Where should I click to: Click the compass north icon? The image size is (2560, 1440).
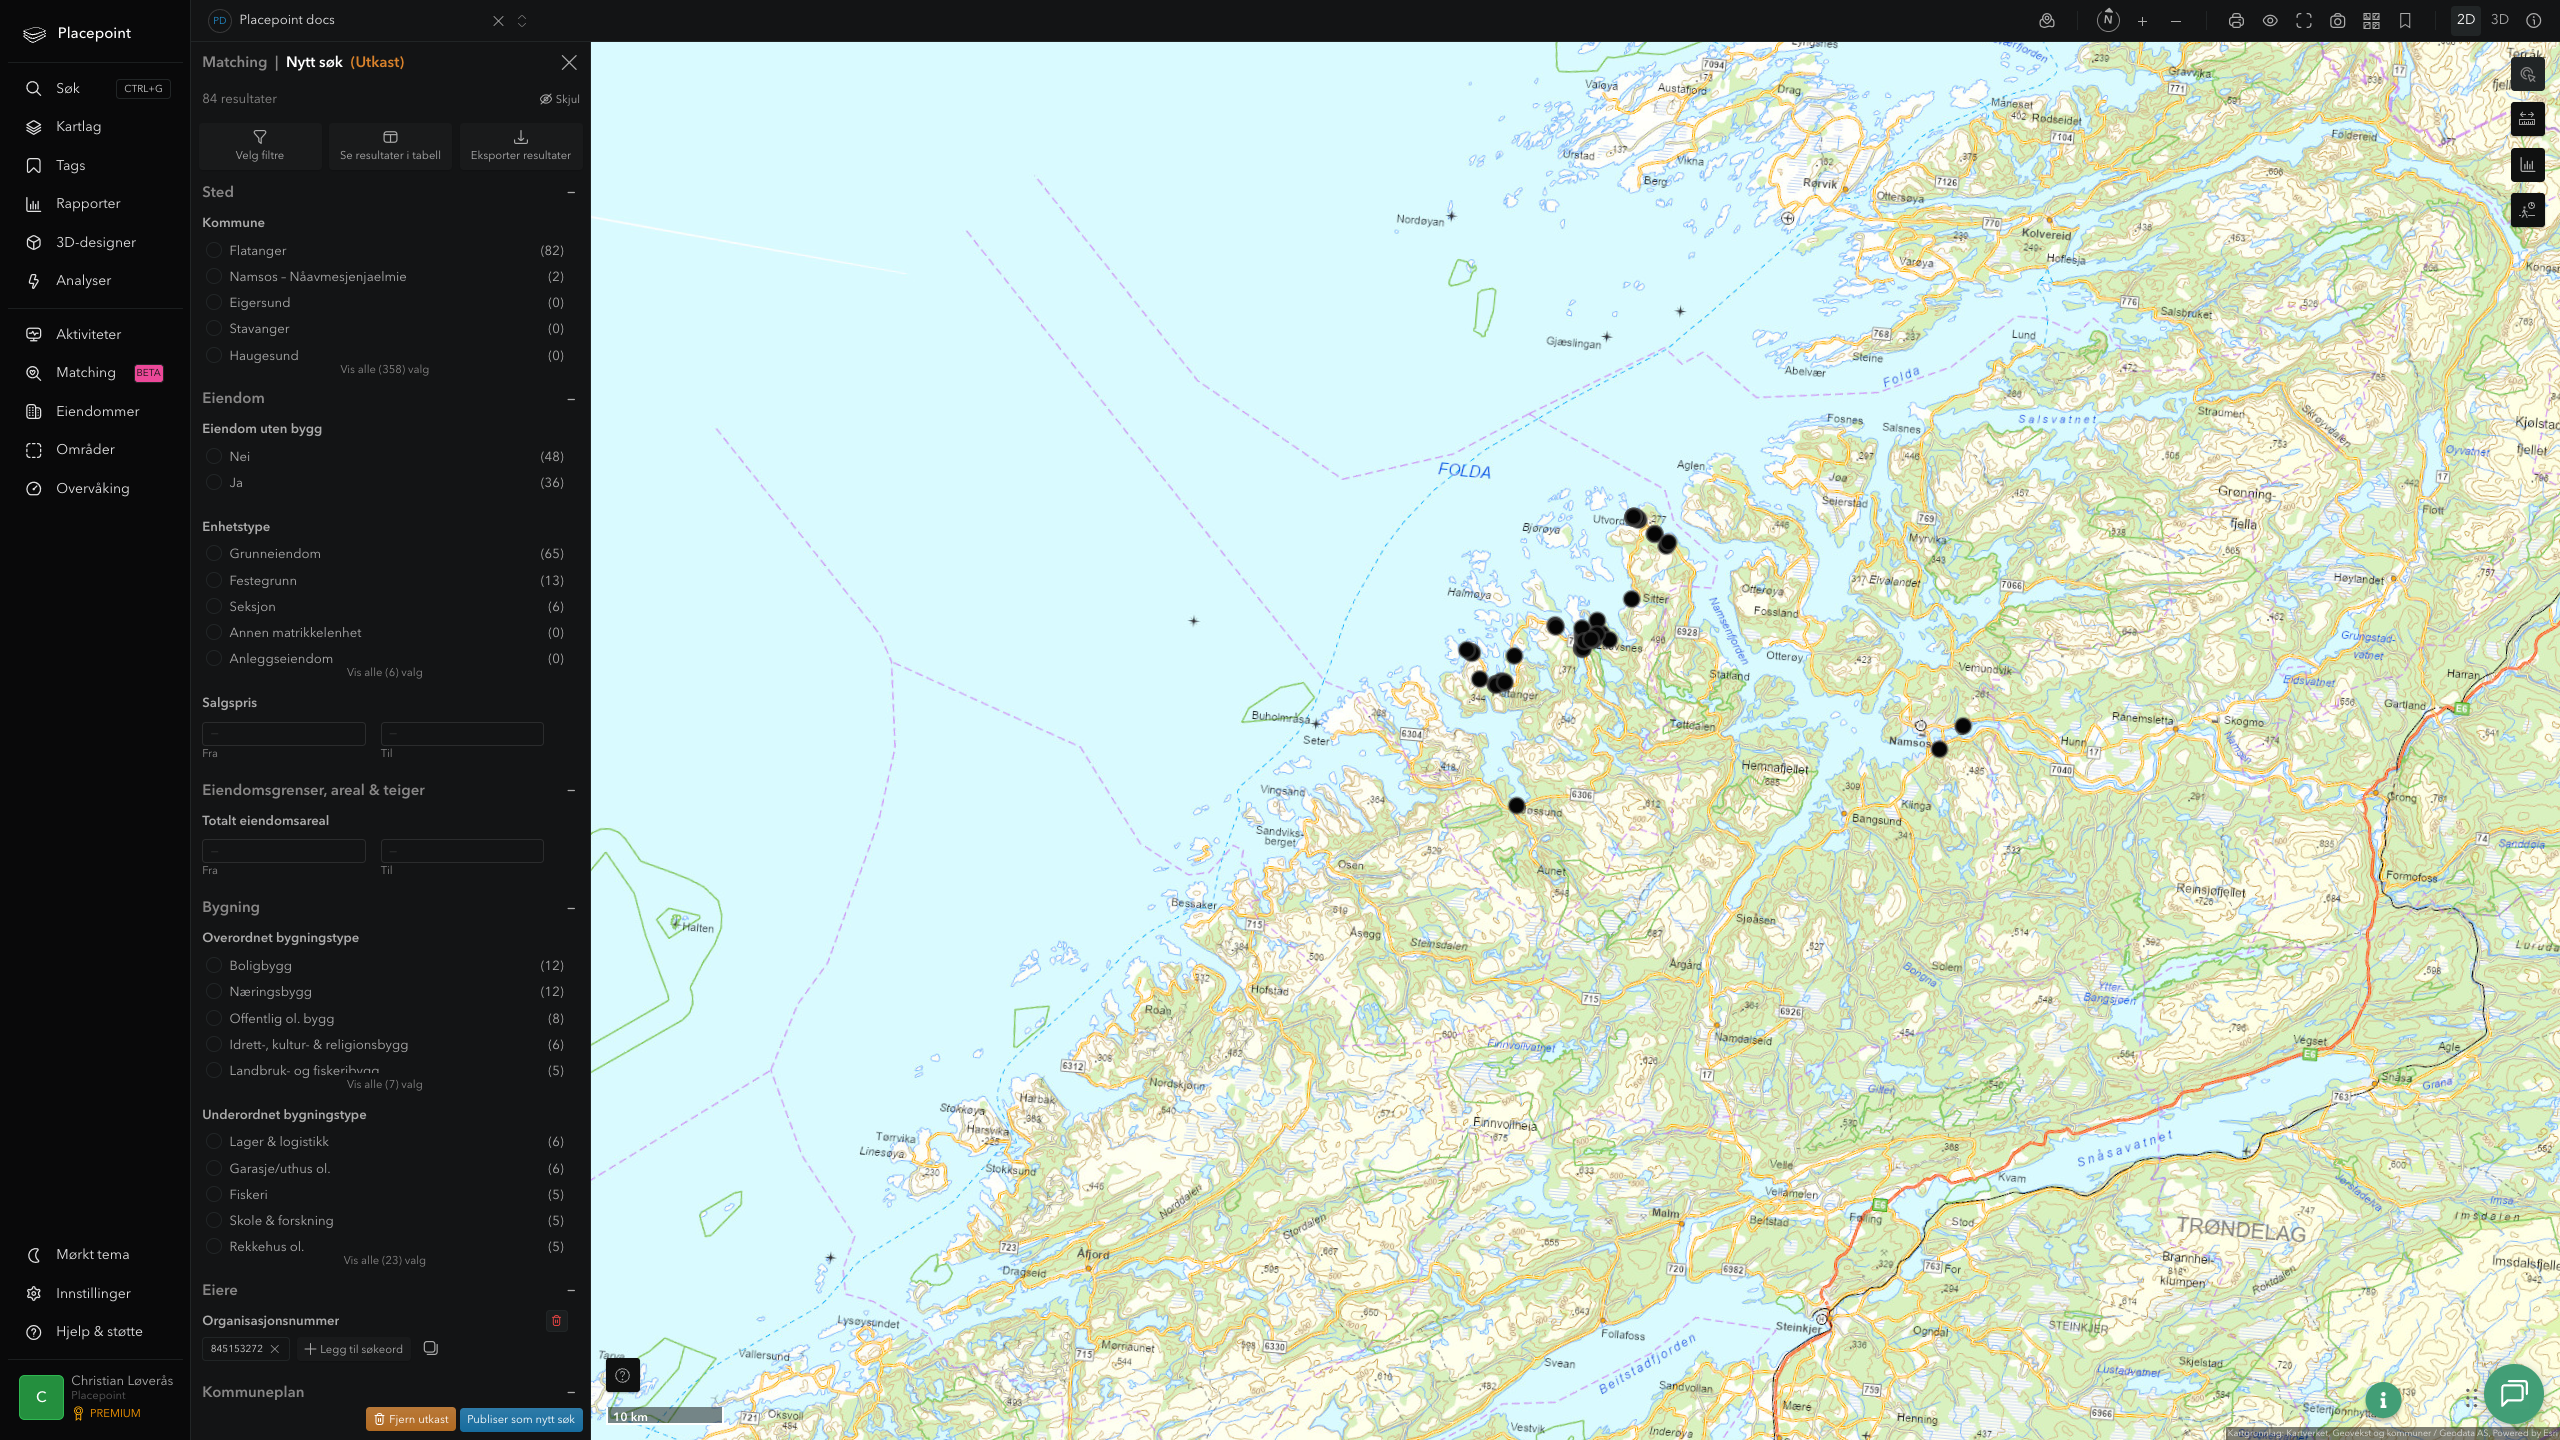pos(2108,20)
